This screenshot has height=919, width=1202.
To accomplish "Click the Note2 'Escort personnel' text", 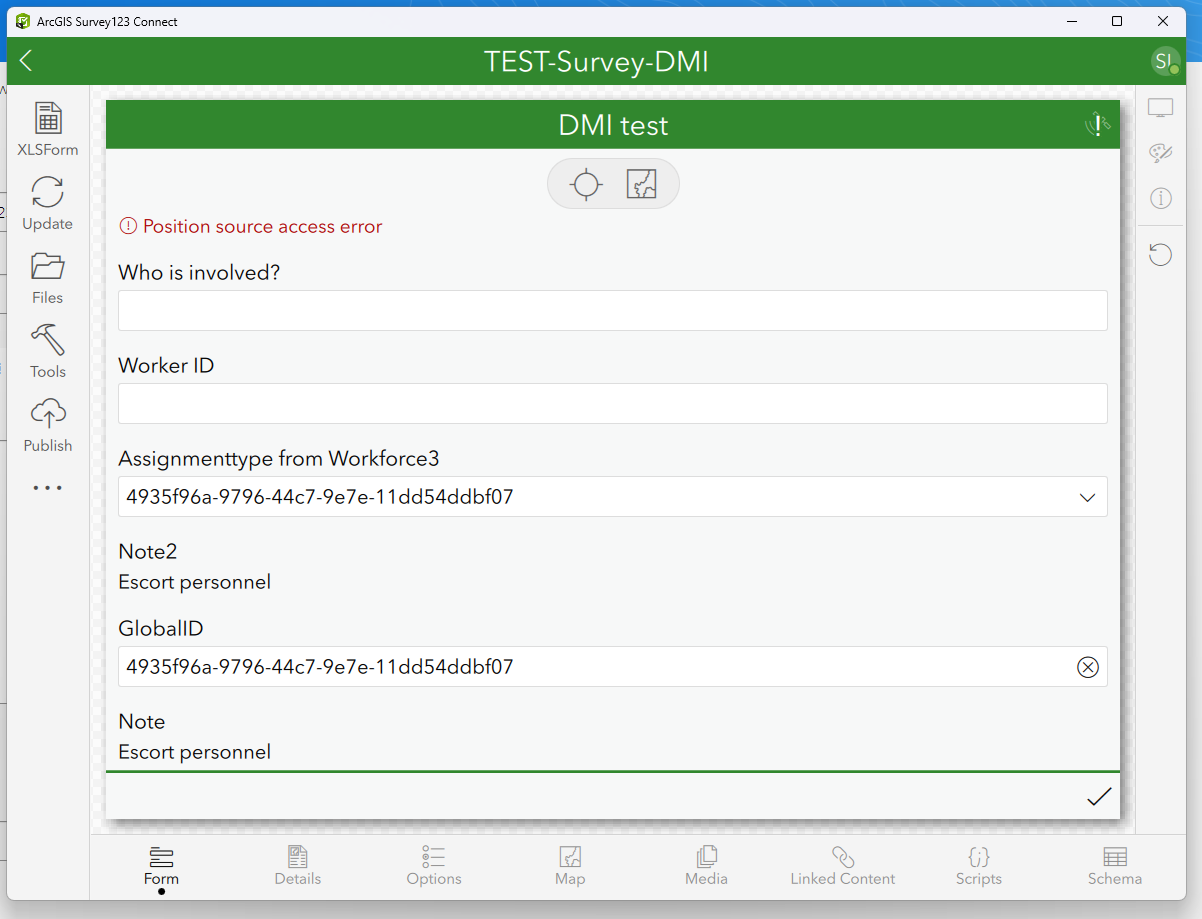I will tap(195, 582).
